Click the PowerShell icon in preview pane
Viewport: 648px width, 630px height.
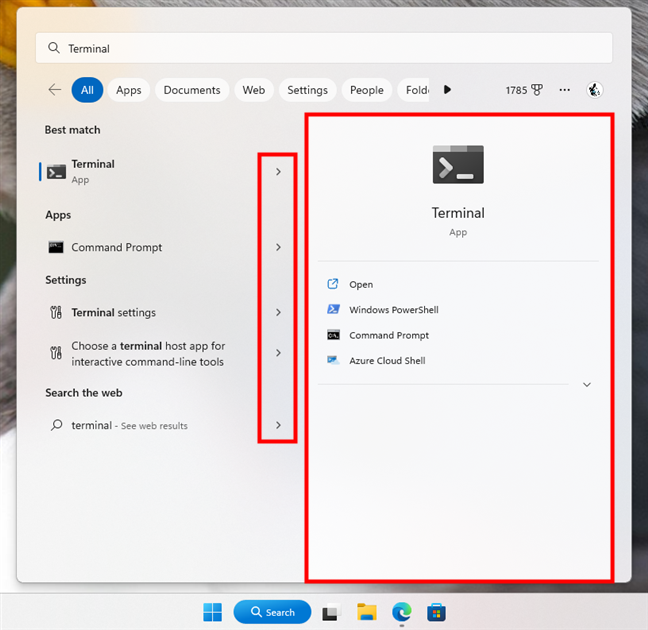(x=333, y=309)
